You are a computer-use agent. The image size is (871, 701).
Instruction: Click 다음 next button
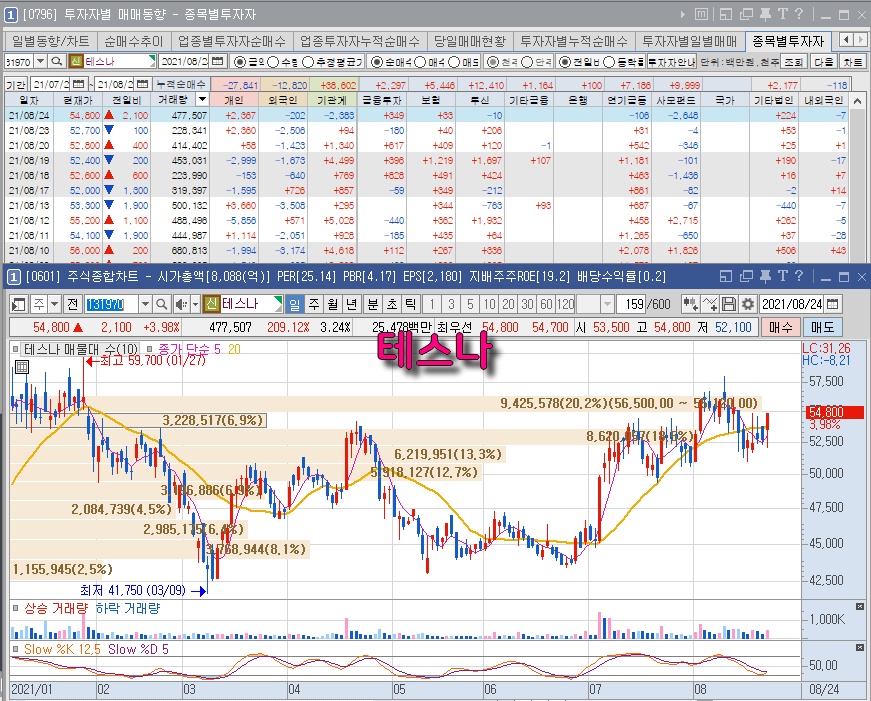pos(824,62)
